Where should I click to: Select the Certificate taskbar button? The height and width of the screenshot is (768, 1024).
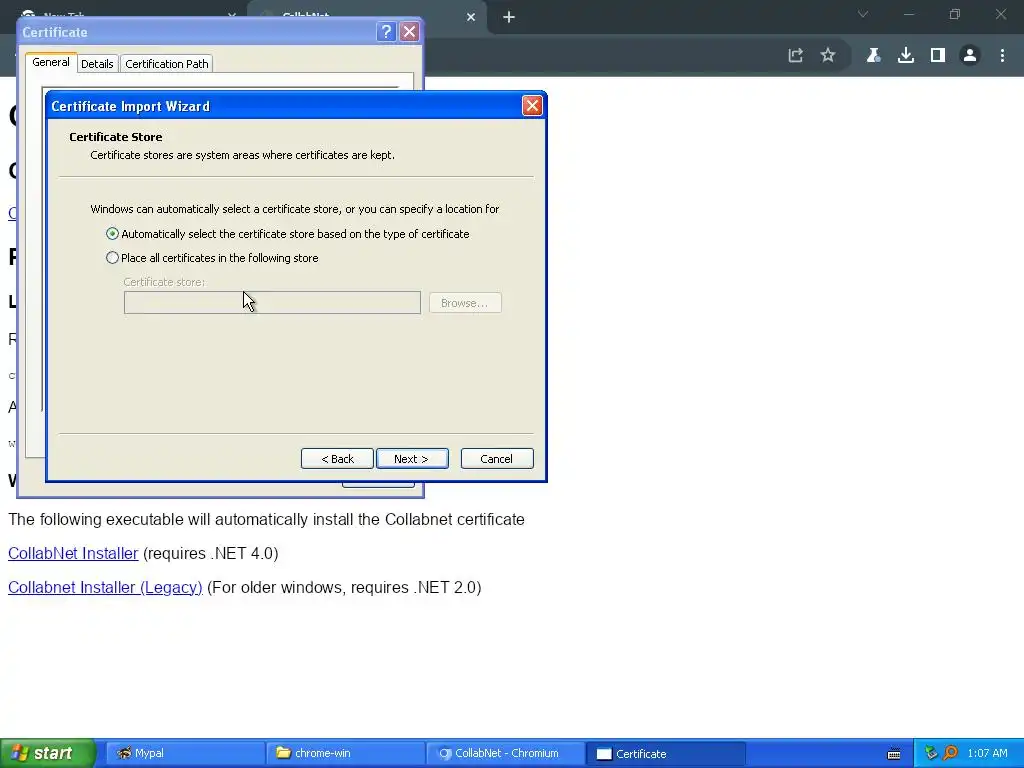pyautogui.click(x=665, y=754)
